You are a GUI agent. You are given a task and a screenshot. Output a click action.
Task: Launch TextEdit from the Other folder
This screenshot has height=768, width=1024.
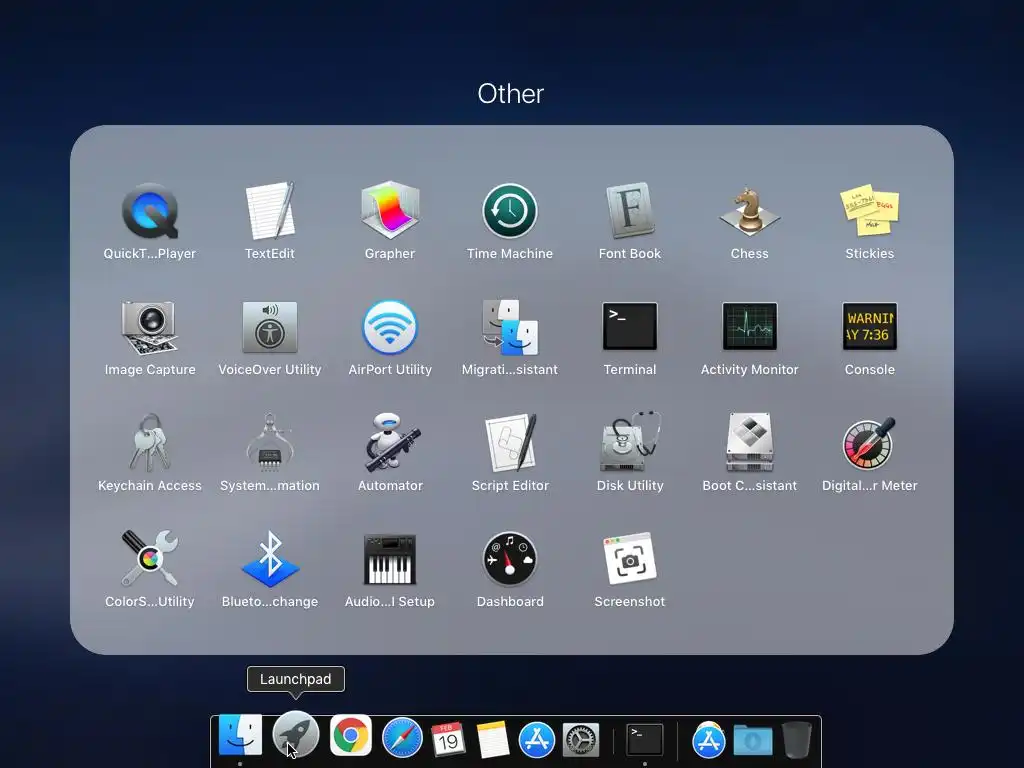270,211
